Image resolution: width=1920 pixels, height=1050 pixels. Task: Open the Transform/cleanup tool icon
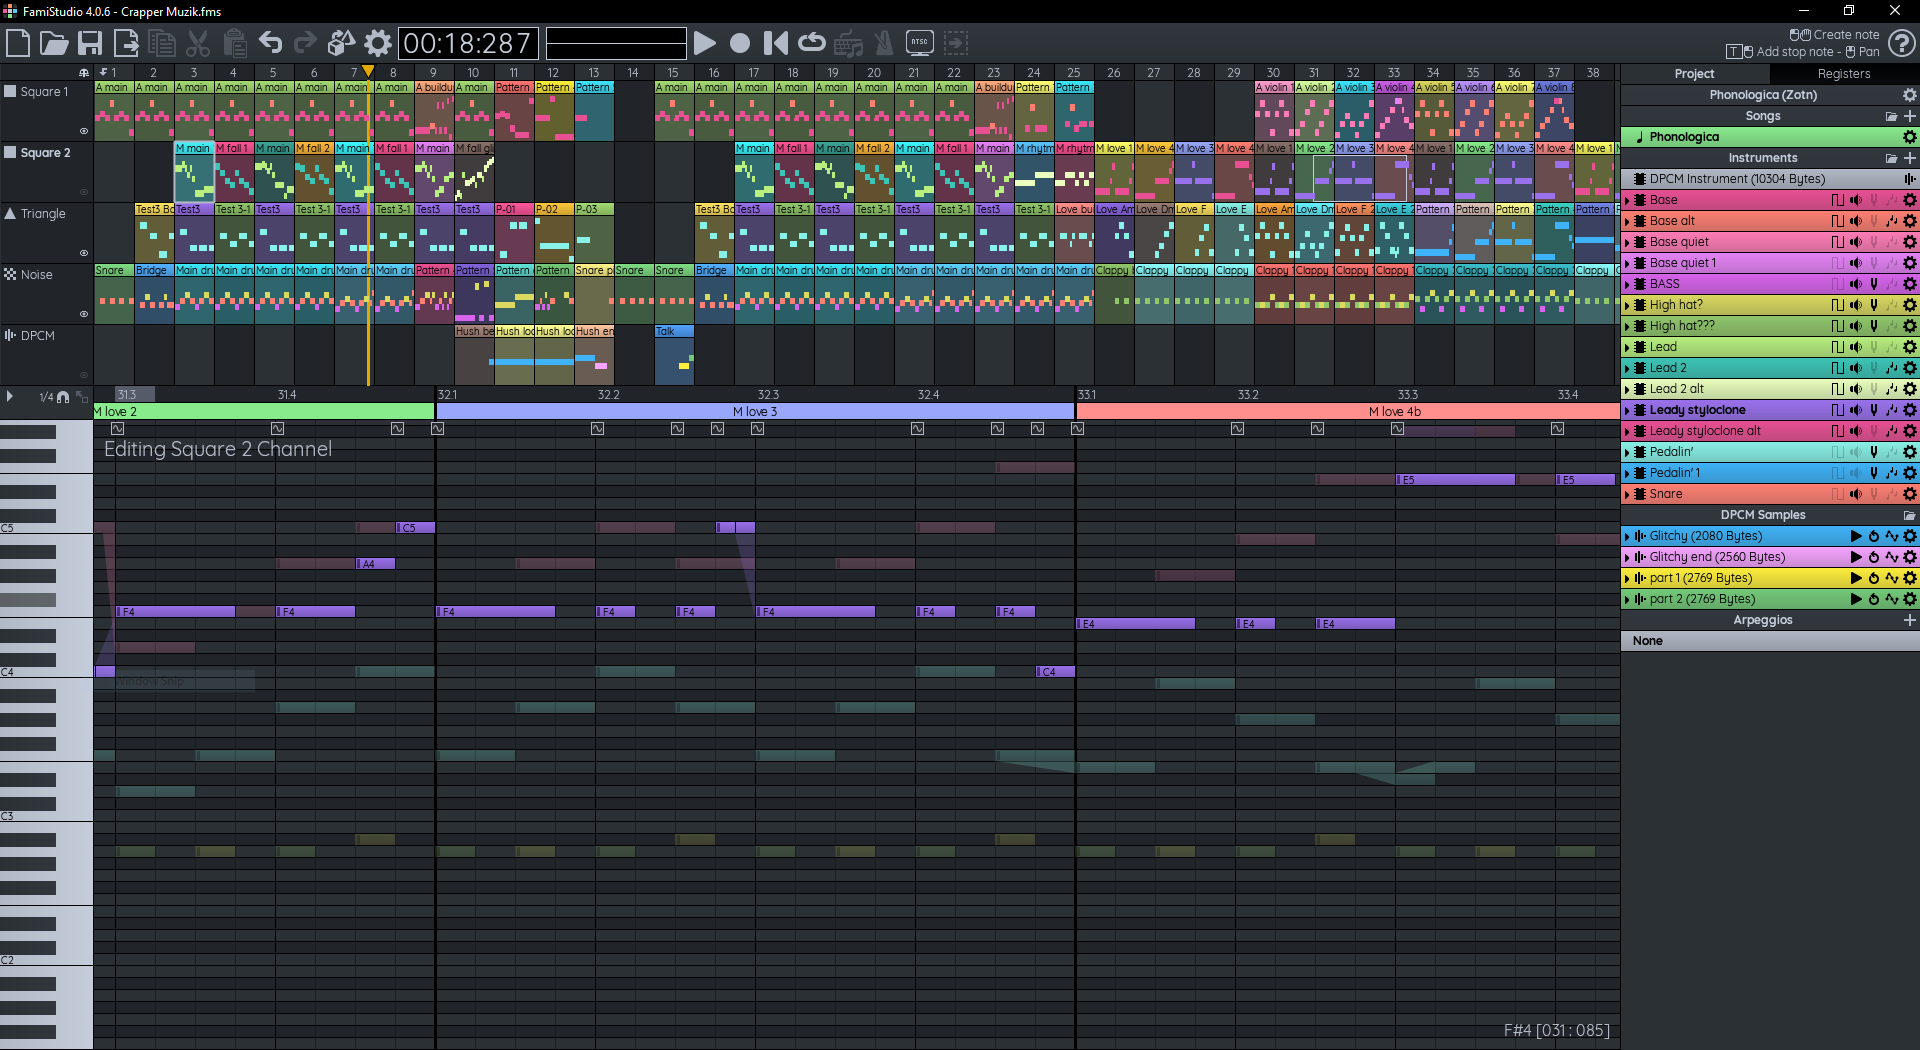click(x=341, y=43)
